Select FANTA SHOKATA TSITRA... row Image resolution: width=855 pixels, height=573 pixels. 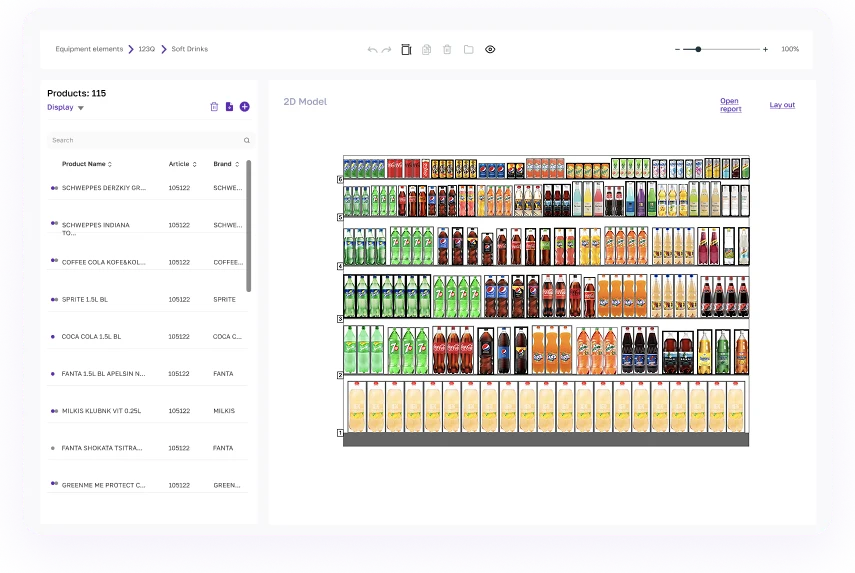coord(147,448)
